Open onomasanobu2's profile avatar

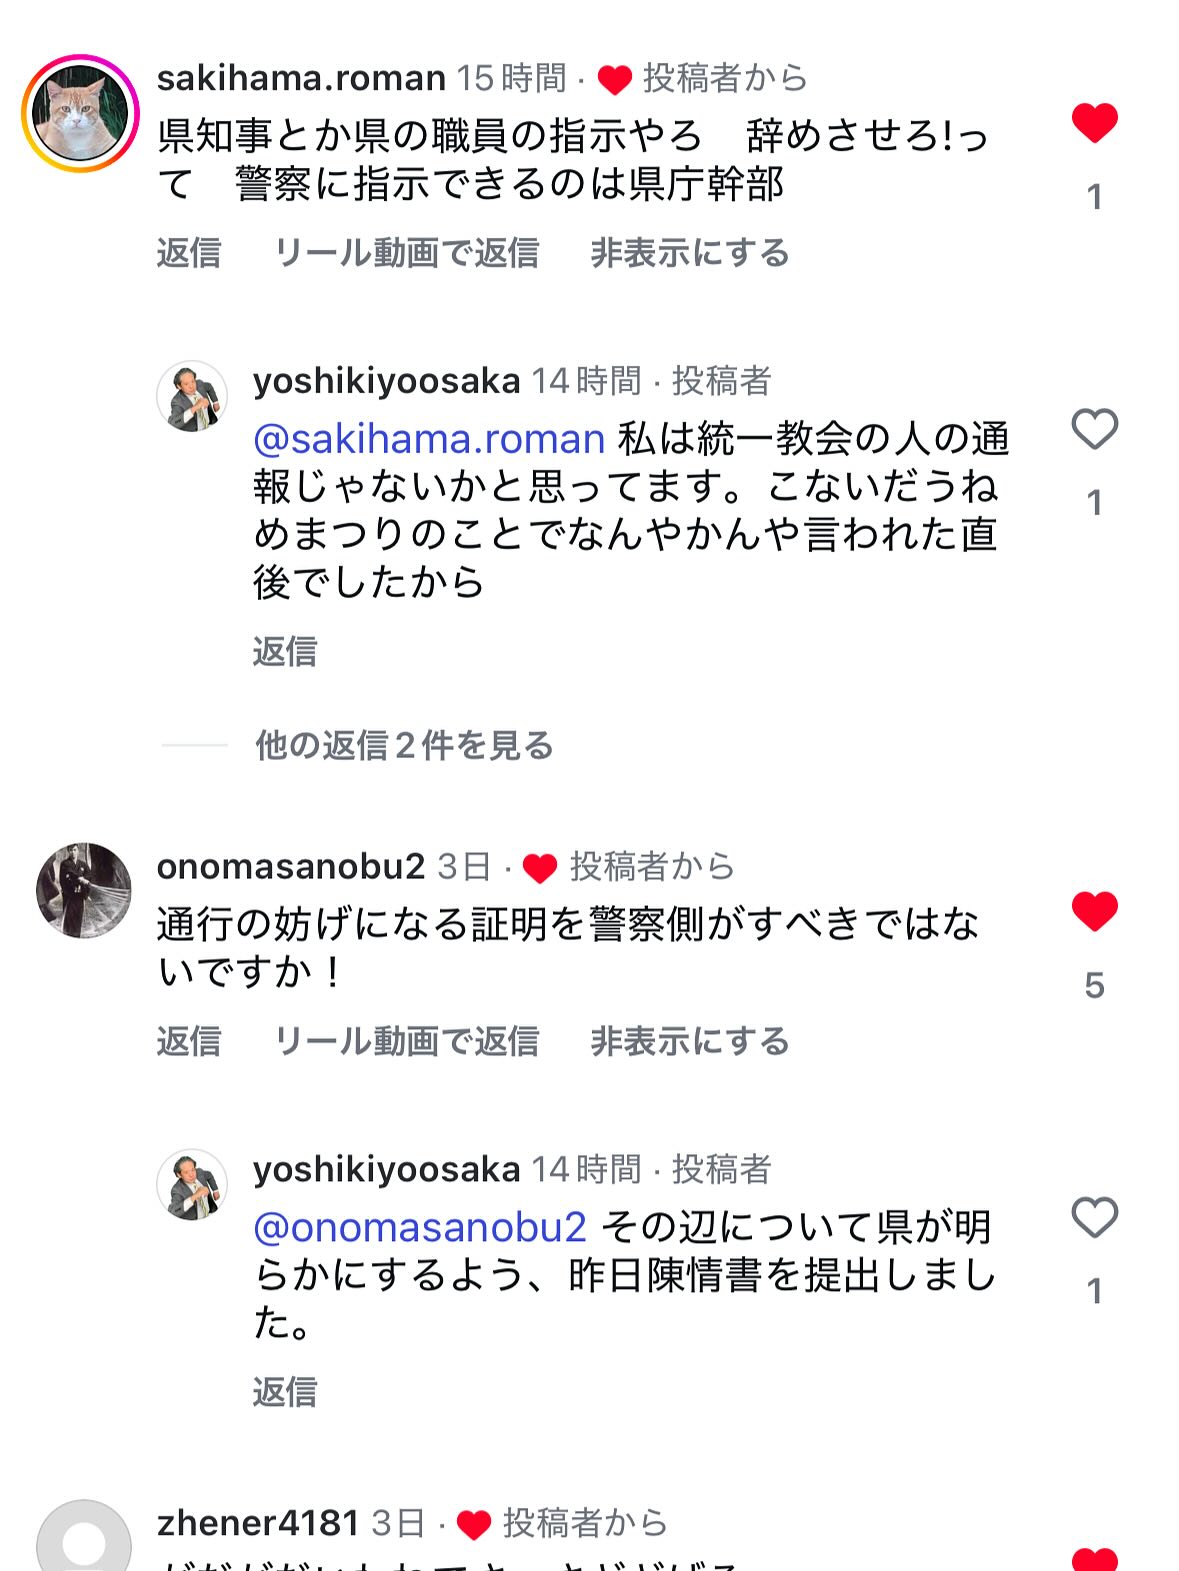pos(84,890)
